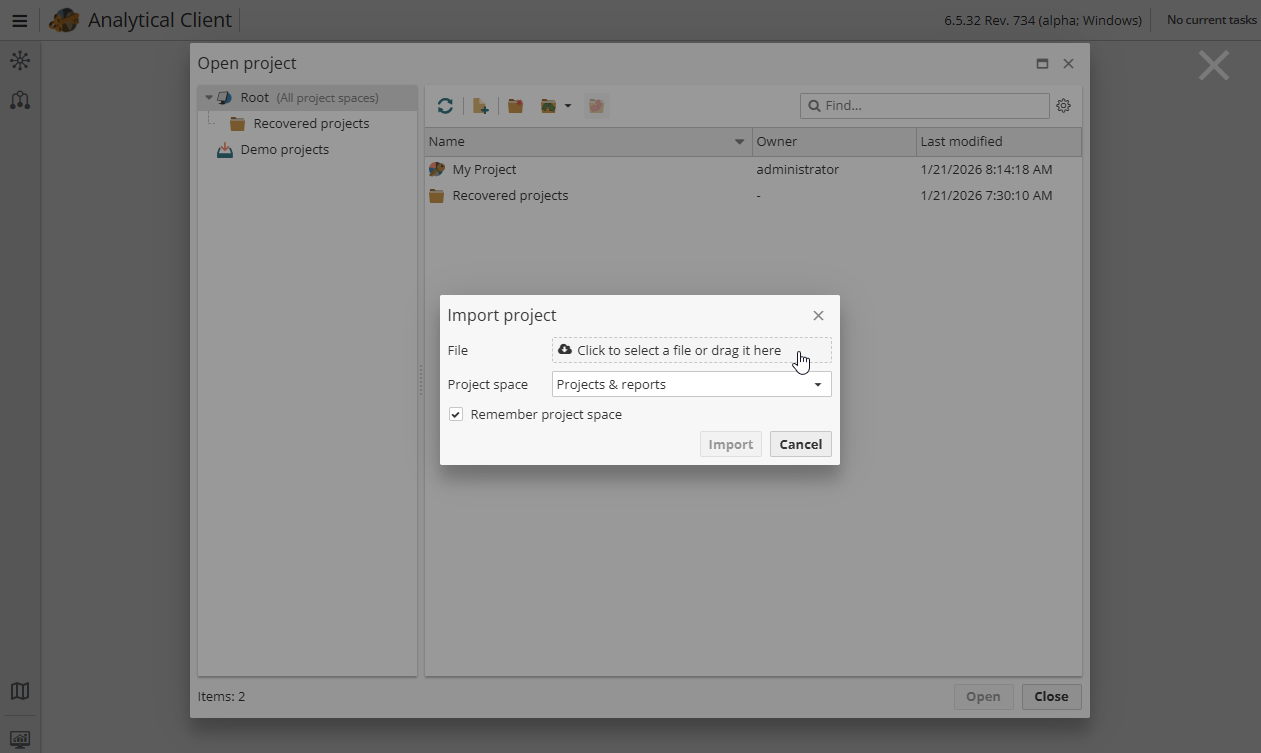Collapse the Root tree node
The width and height of the screenshot is (1261, 753).
tap(209, 97)
